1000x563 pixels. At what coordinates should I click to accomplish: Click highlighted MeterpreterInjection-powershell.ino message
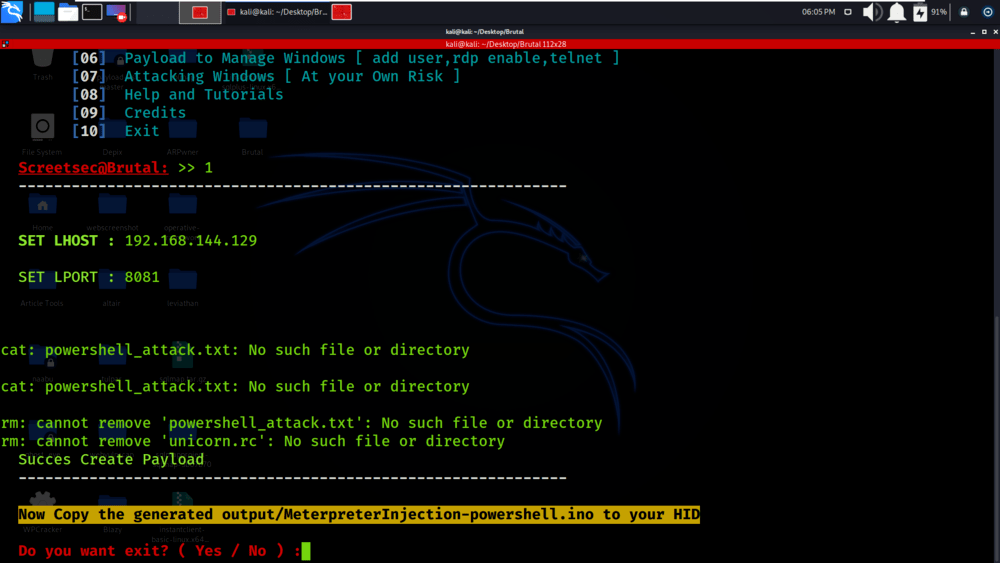coord(358,515)
